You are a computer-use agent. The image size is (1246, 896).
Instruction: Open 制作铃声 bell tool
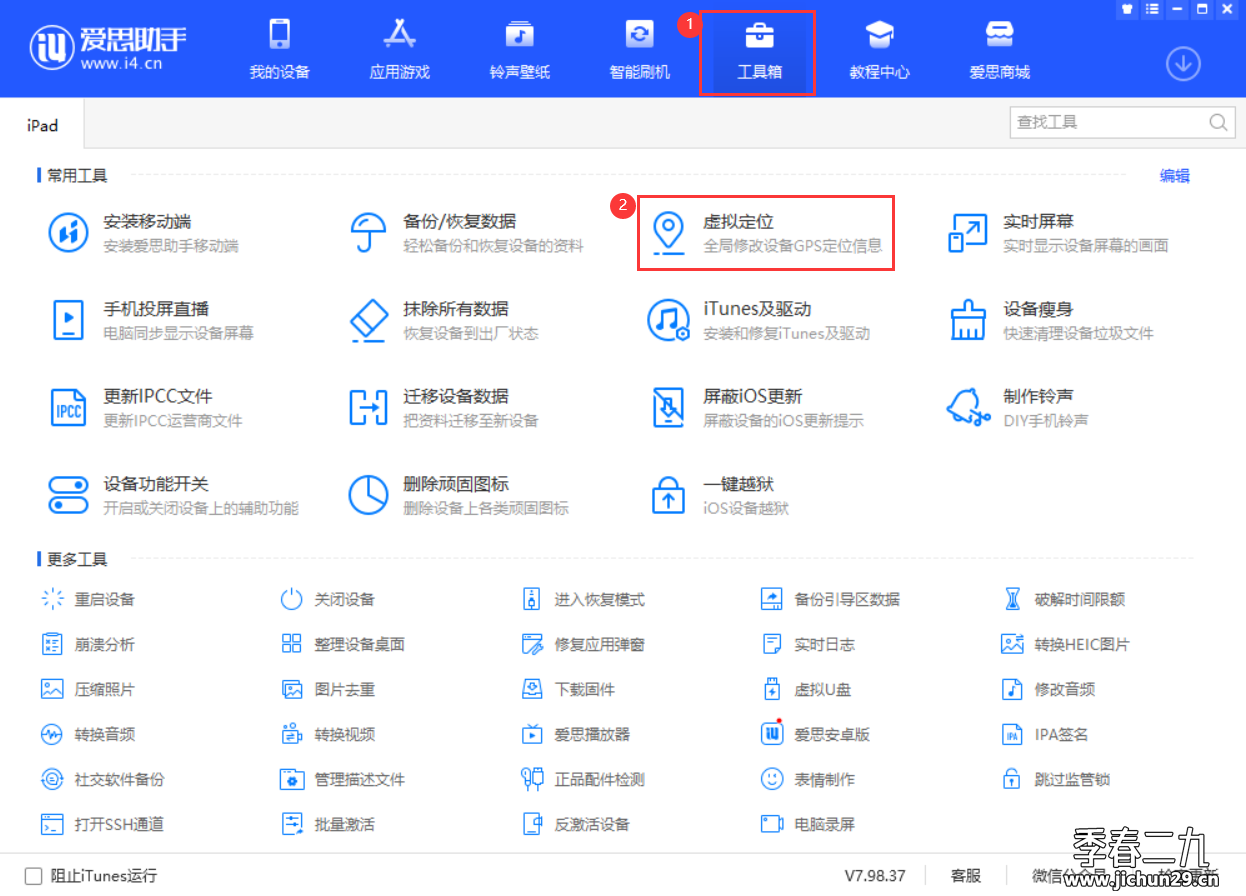pyautogui.click(x=1018, y=407)
